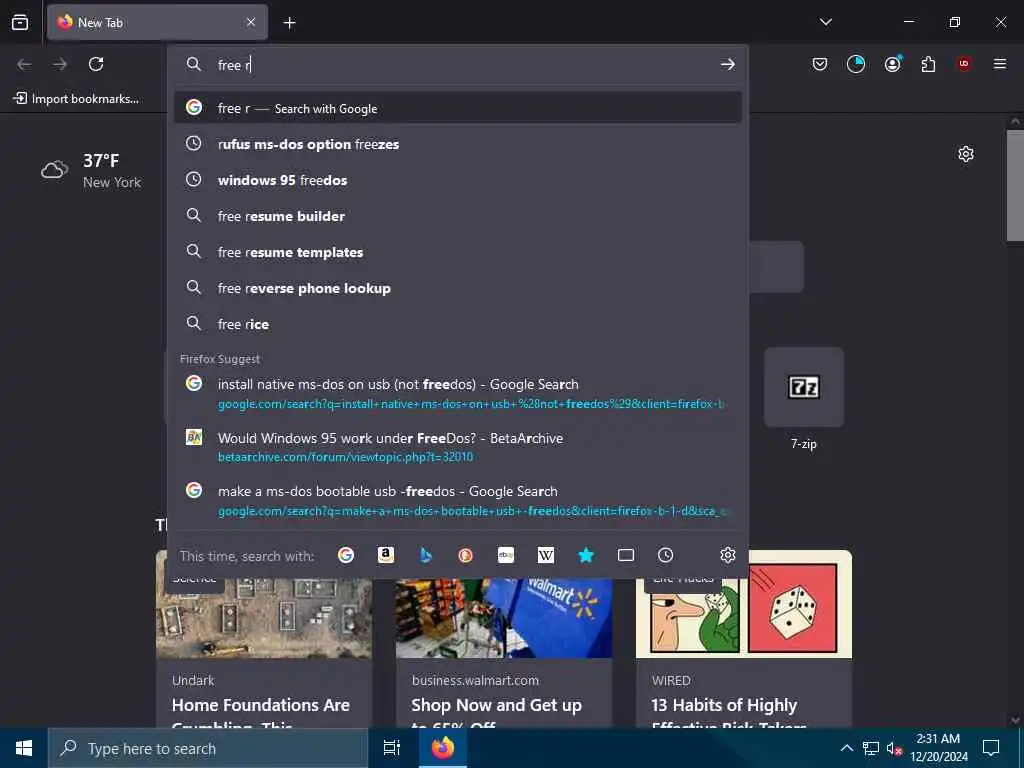Open a new tab with the plus button

click(289, 23)
